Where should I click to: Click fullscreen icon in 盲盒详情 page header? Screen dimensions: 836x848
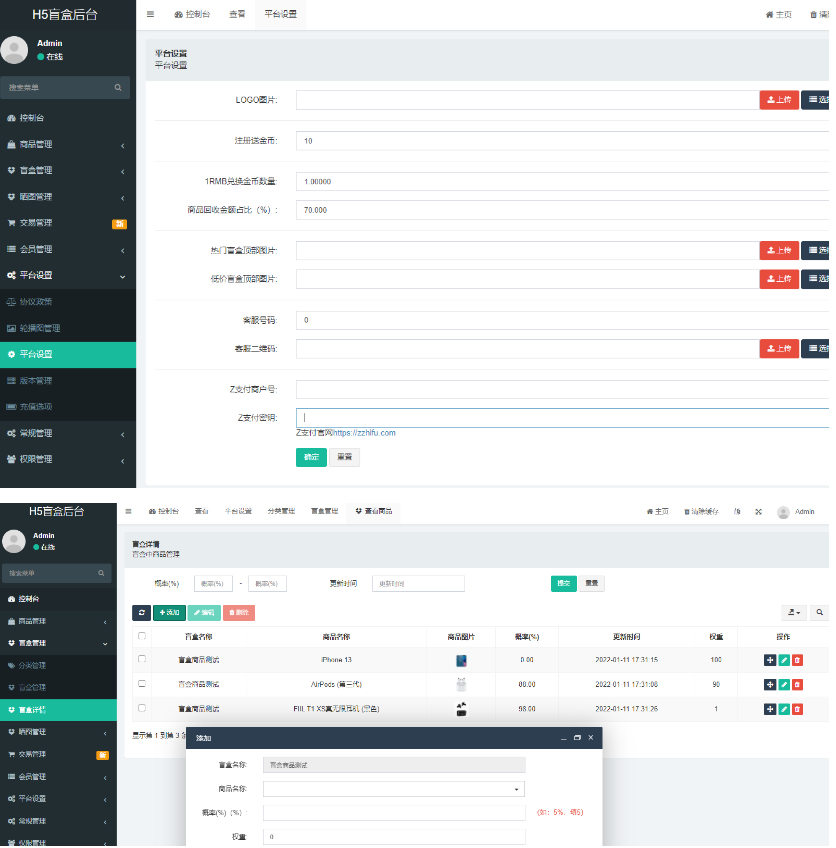(x=759, y=512)
